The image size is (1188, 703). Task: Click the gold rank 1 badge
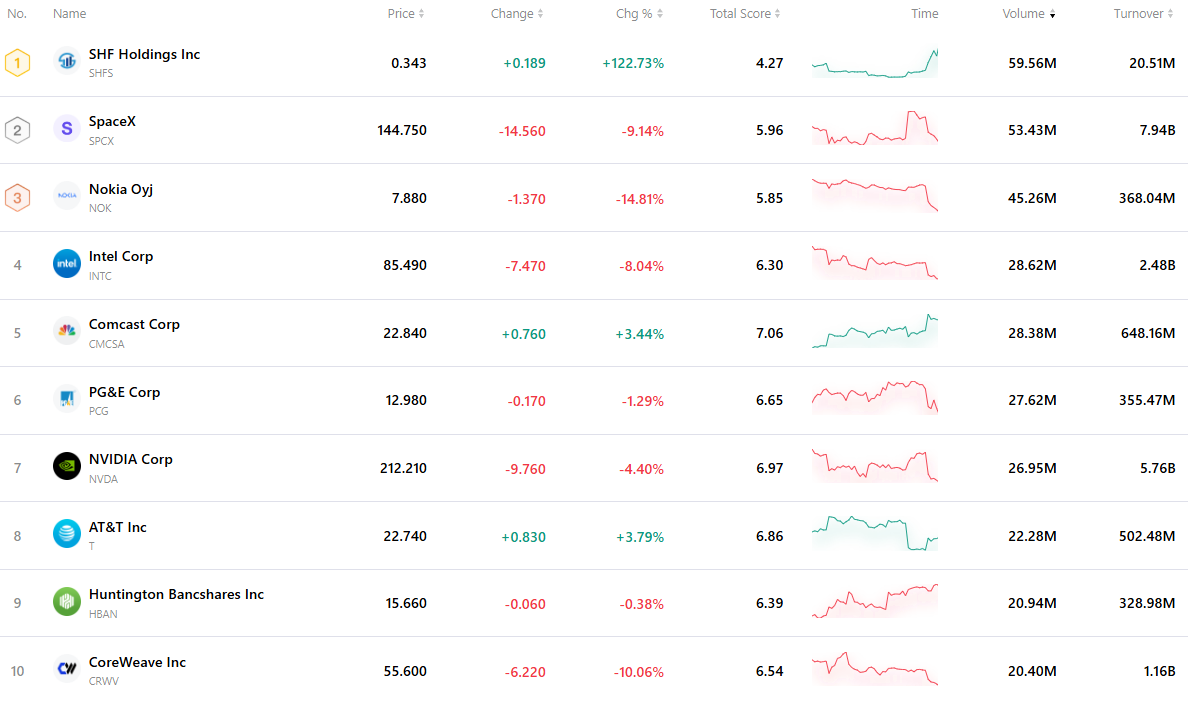(17, 63)
